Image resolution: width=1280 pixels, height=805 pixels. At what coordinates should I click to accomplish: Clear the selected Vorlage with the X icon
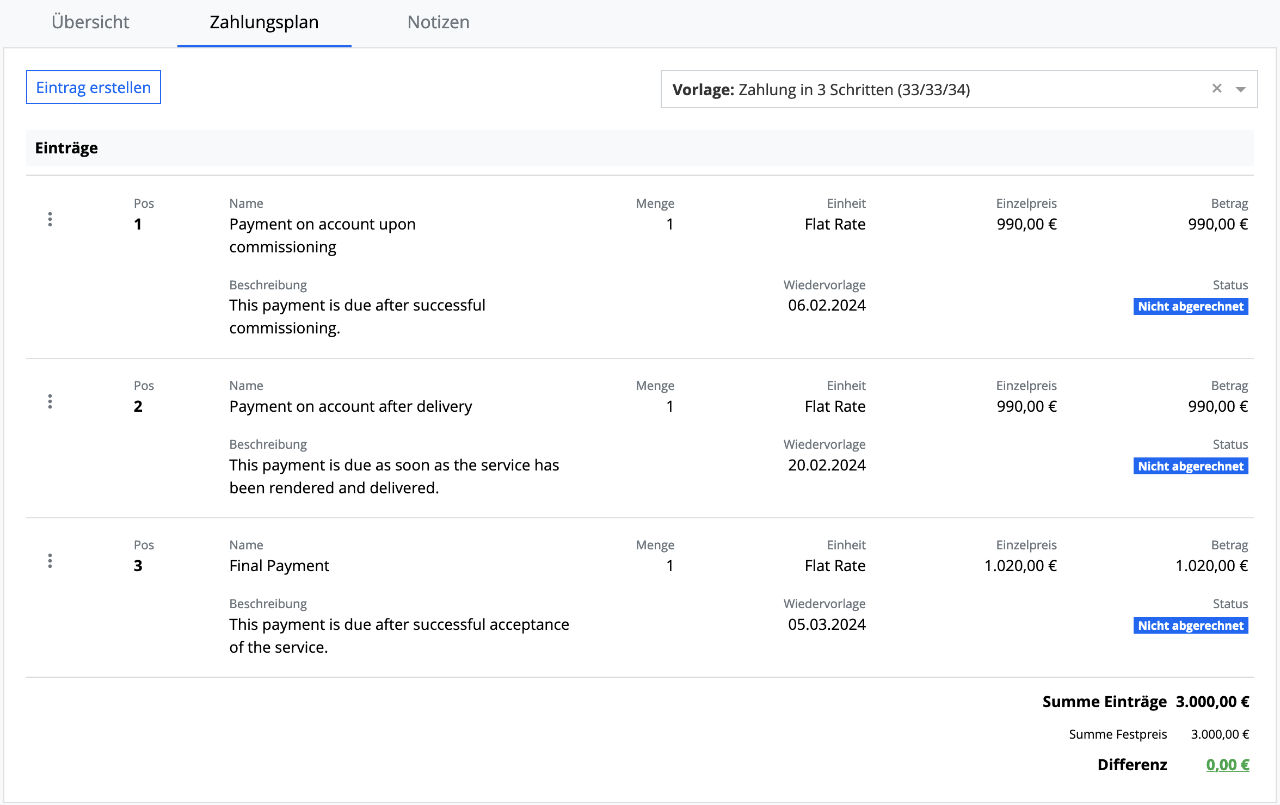[1217, 89]
